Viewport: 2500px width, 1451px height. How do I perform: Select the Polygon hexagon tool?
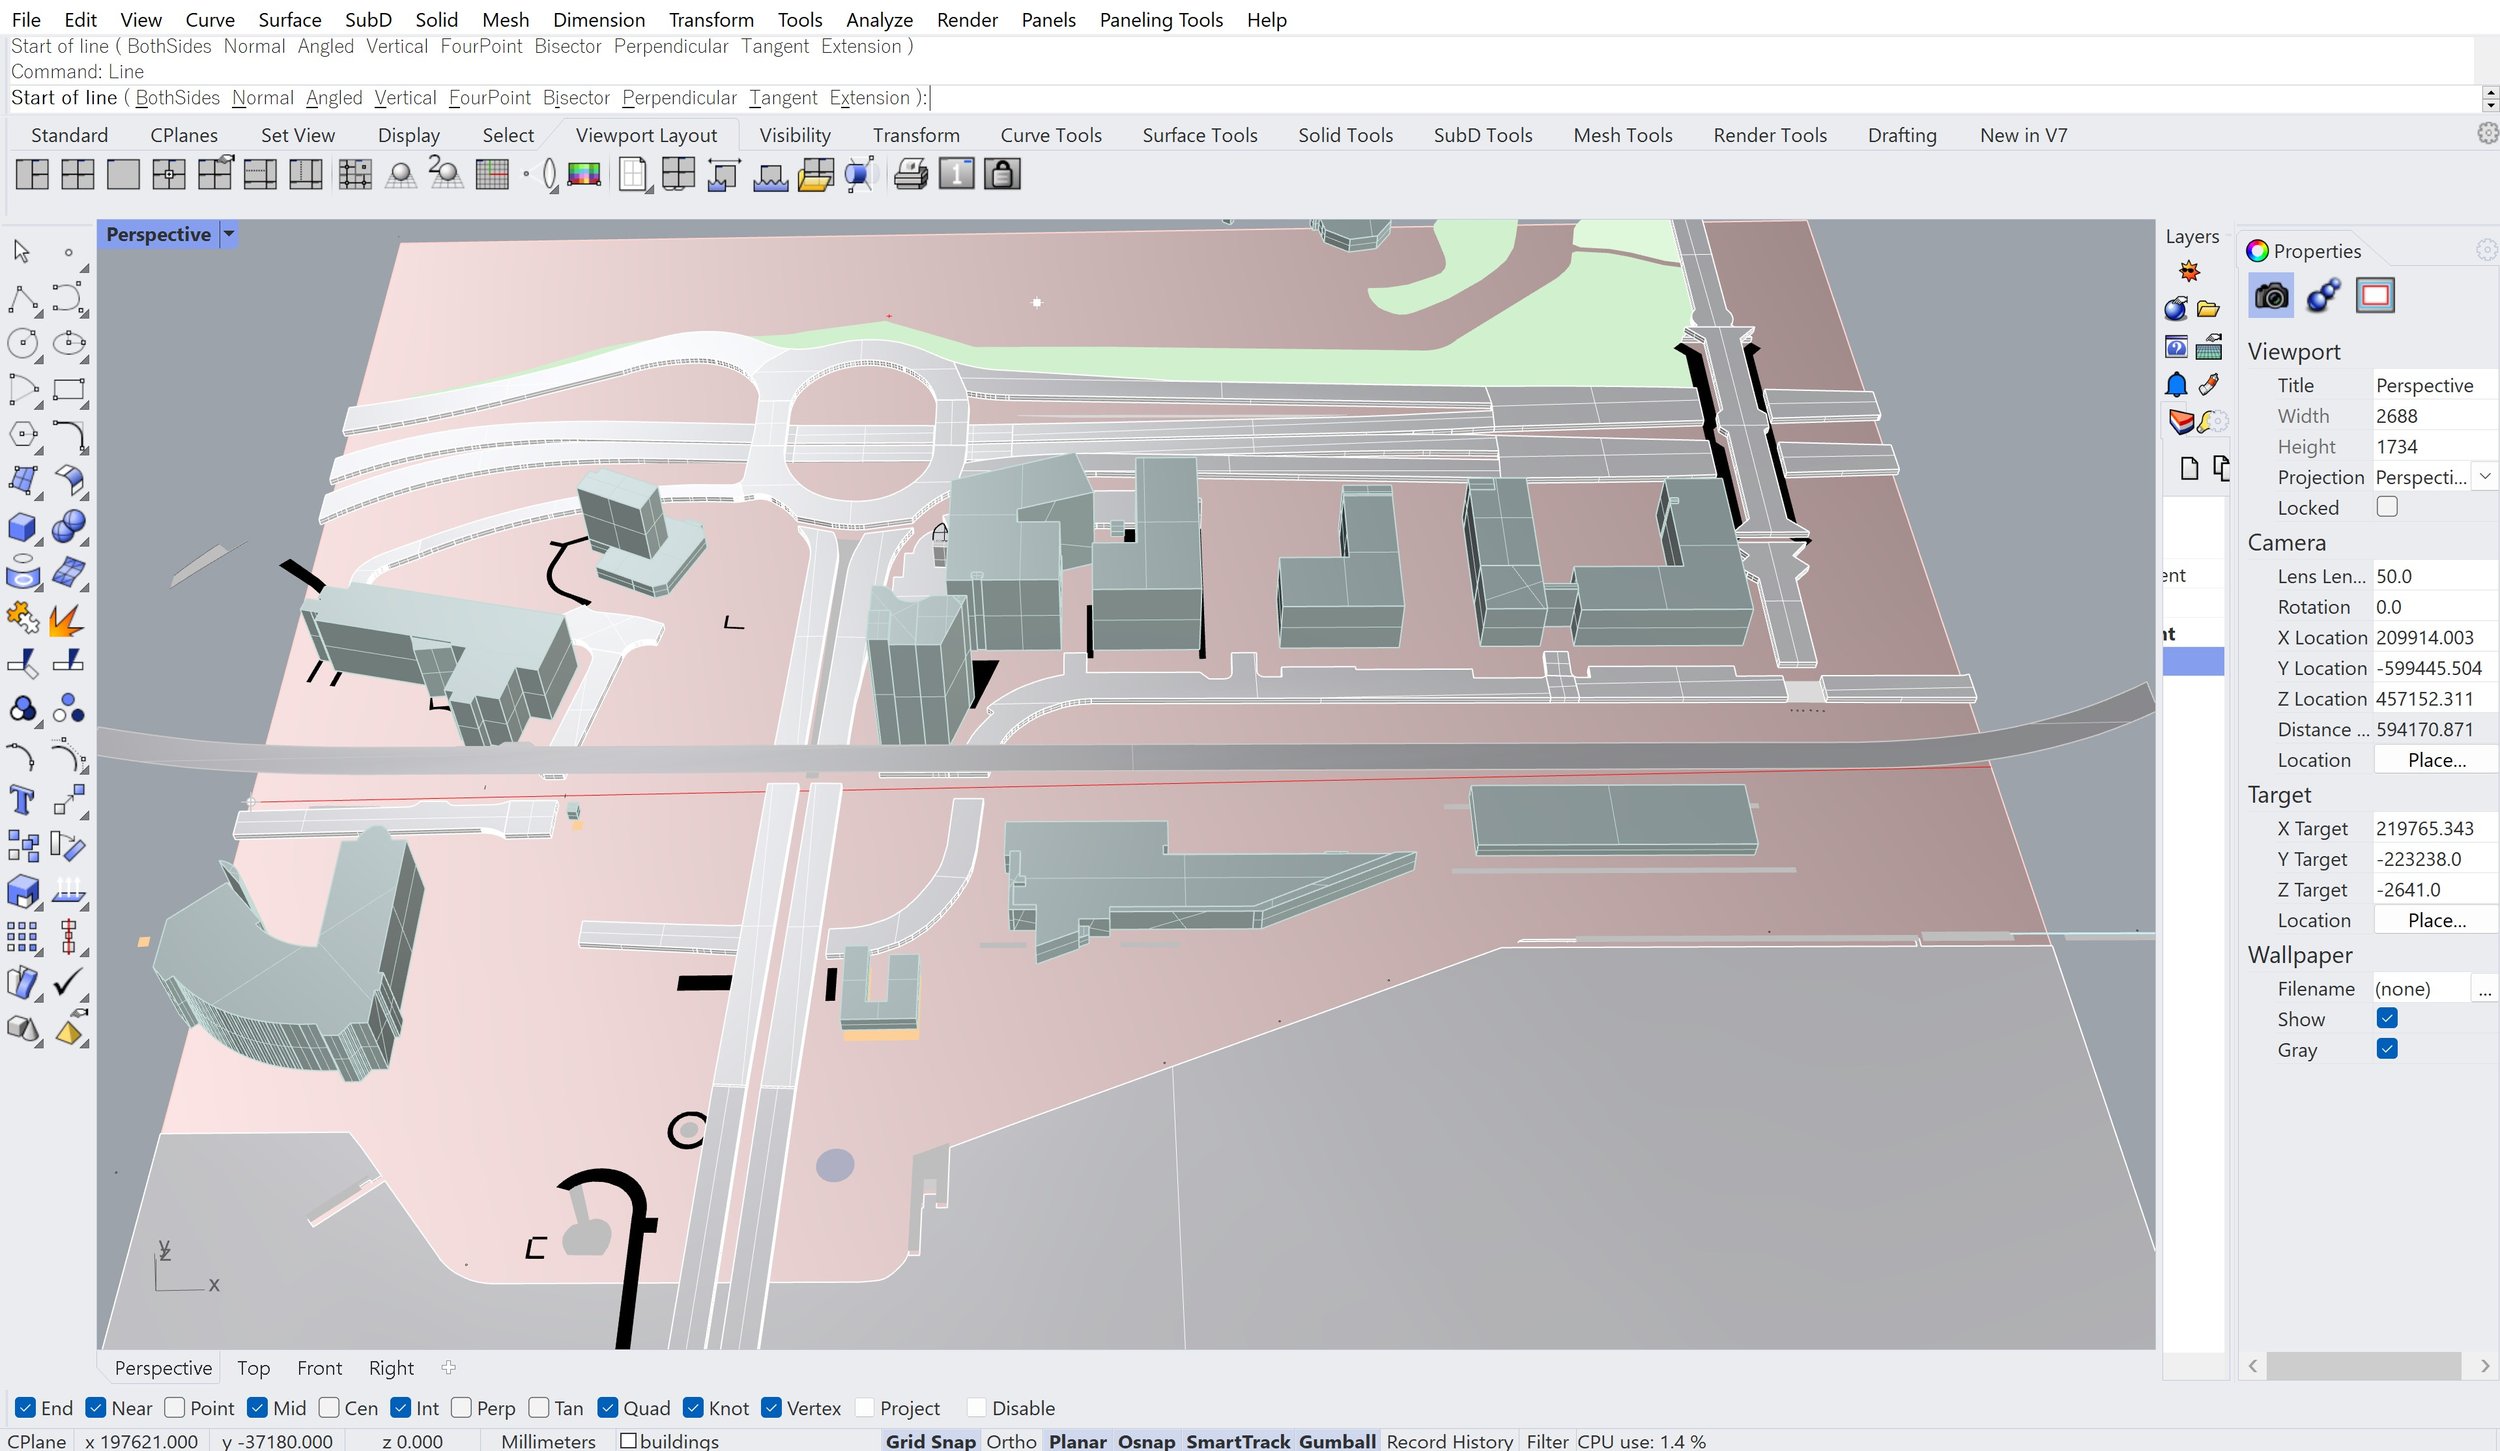click(x=23, y=435)
